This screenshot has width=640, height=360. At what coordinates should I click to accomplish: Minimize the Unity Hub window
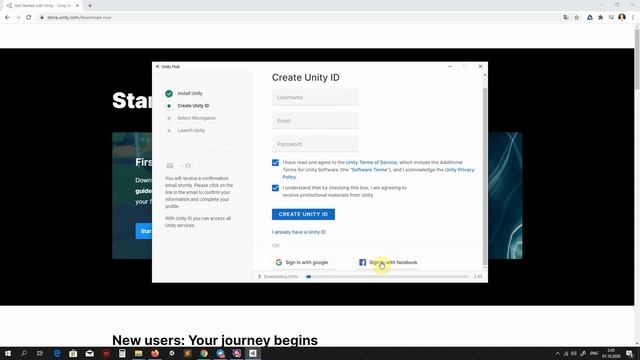[x=450, y=67]
